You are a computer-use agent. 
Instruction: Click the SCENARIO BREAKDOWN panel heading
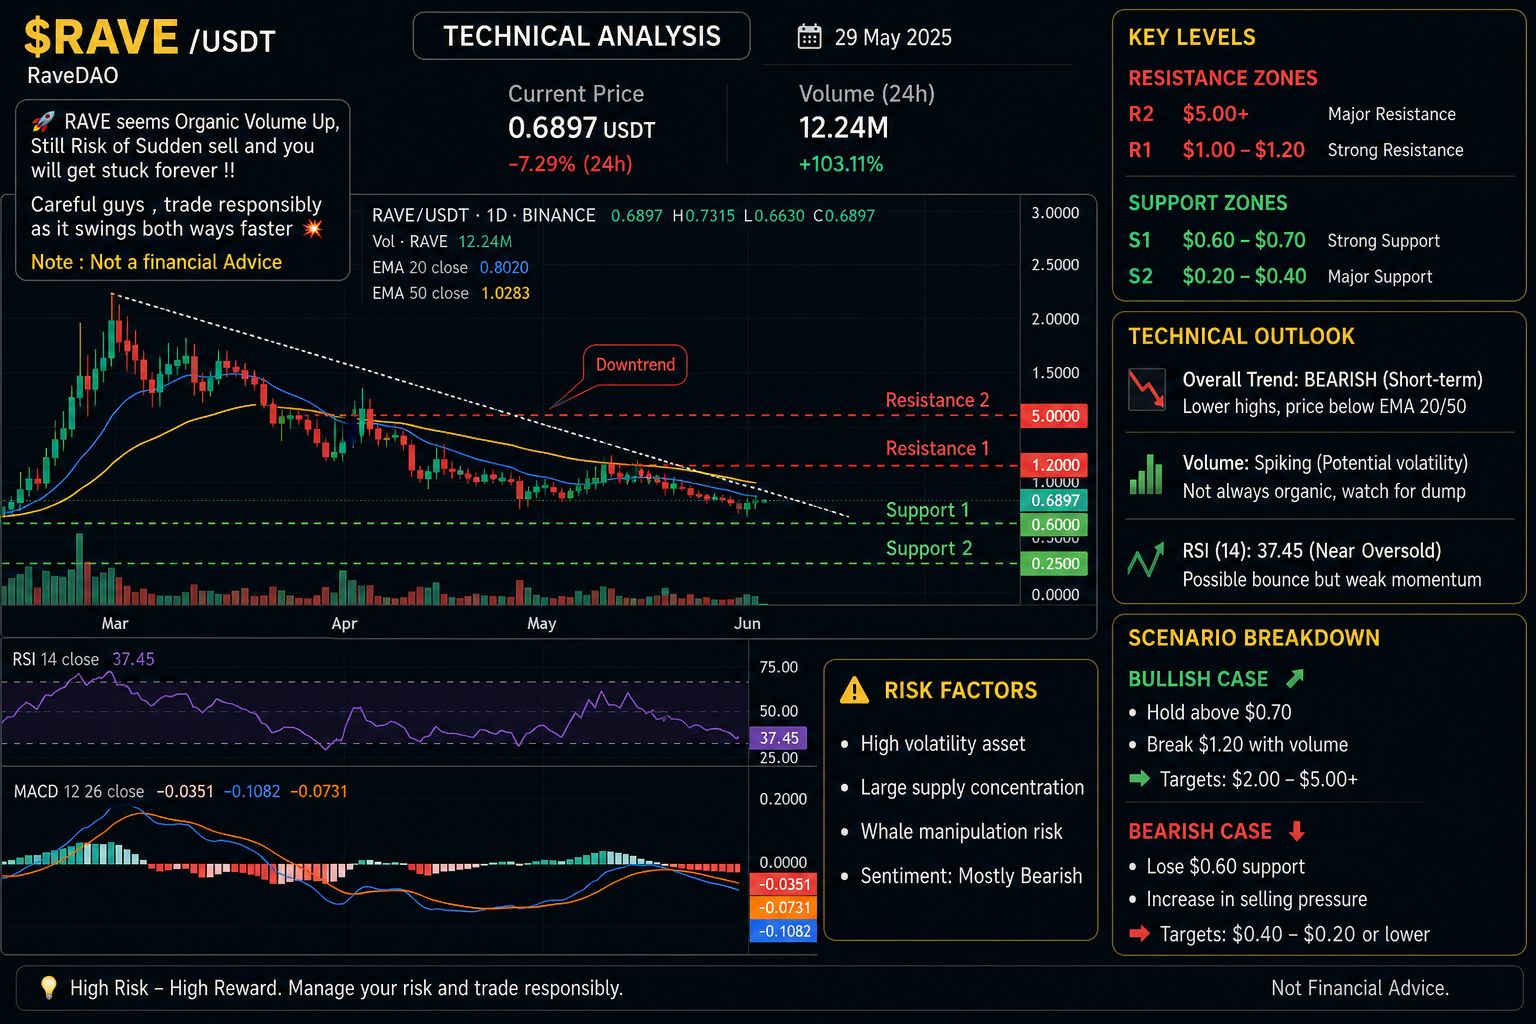pyautogui.click(x=1254, y=638)
